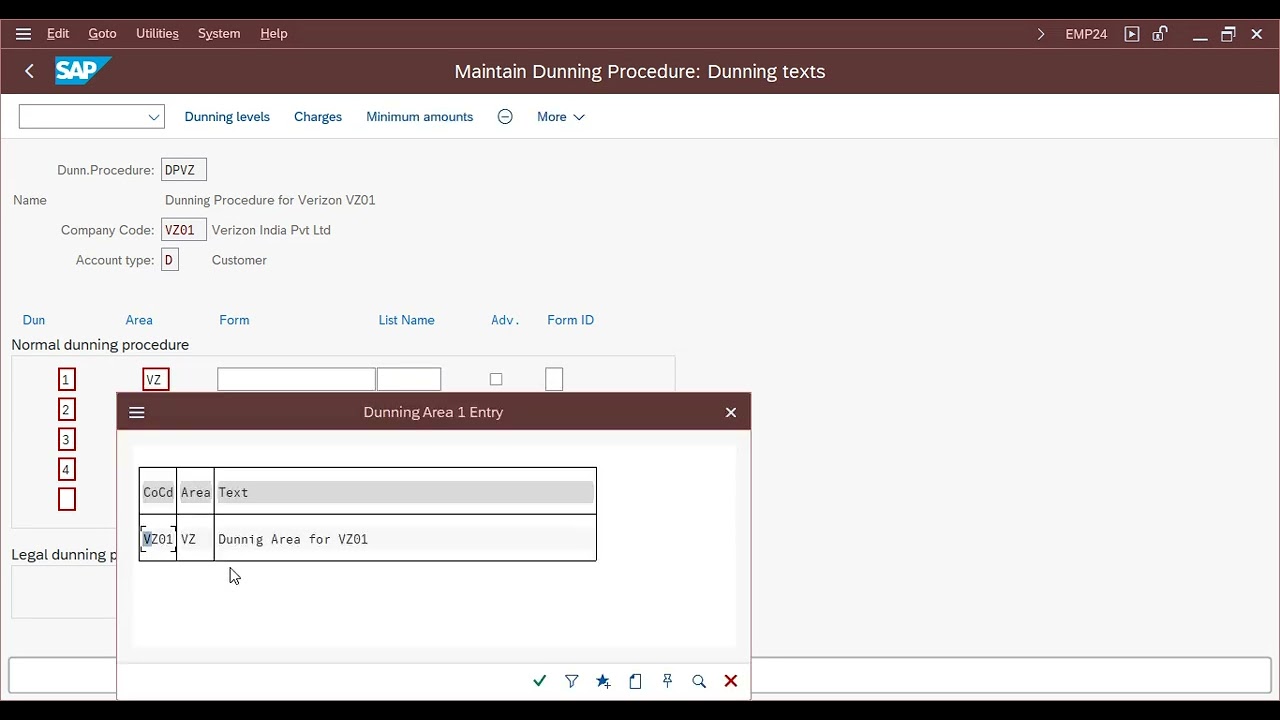Viewport: 1280px width, 720px height.
Task: Click the Area field VZ for level 1
Action: coord(156,380)
